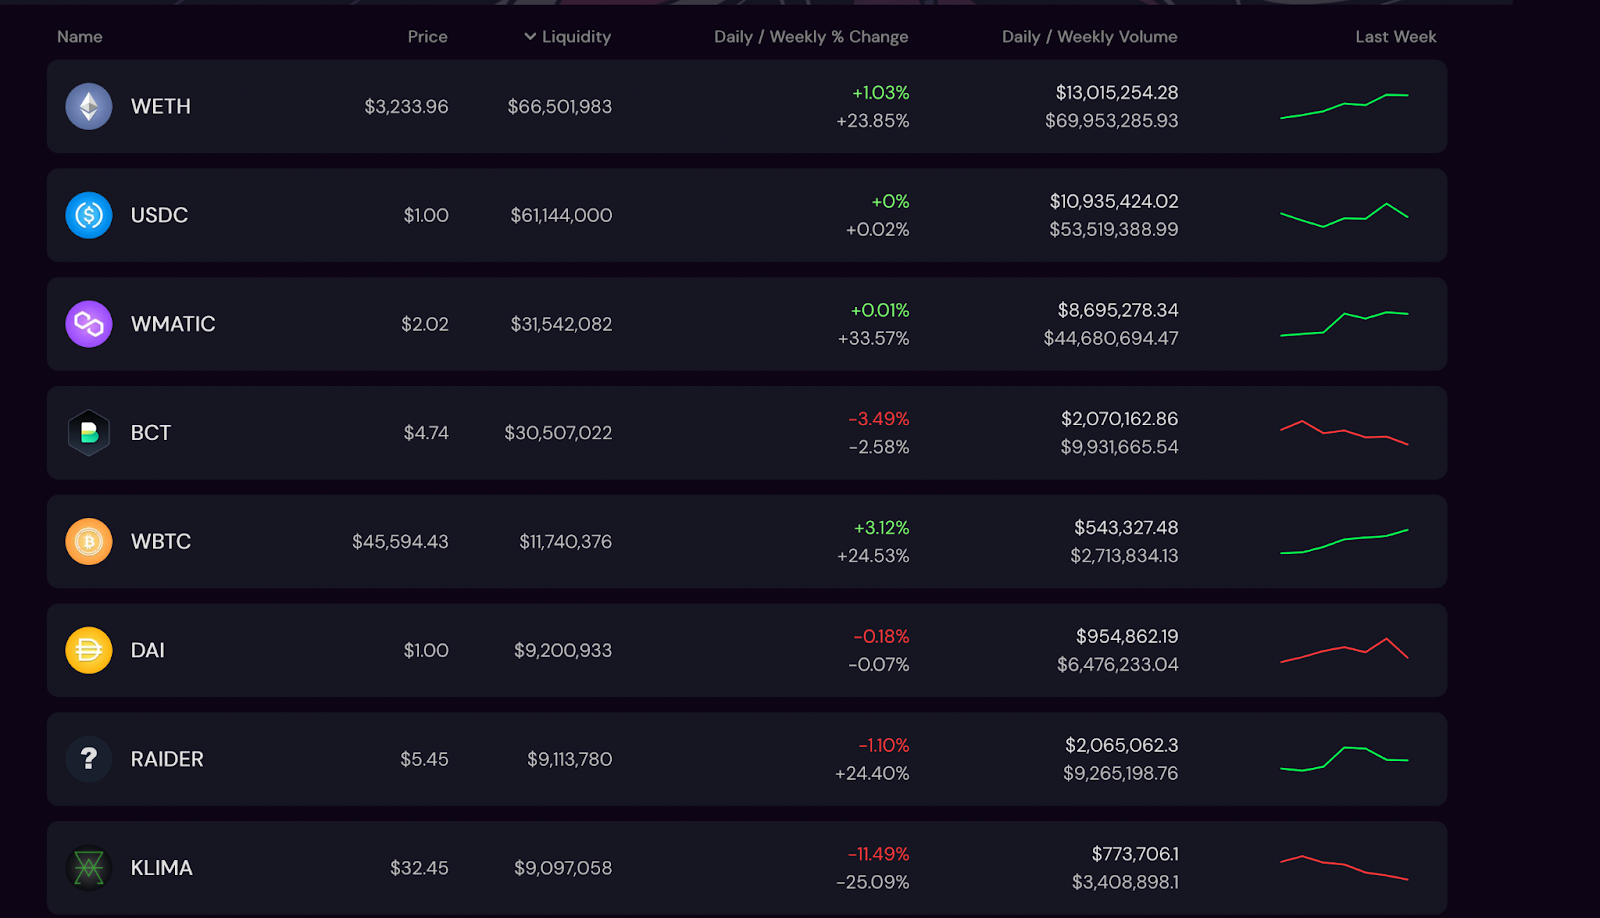The height and width of the screenshot is (918, 1600).
Task: Click the WETH Ethereum token icon
Action: coord(89,106)
